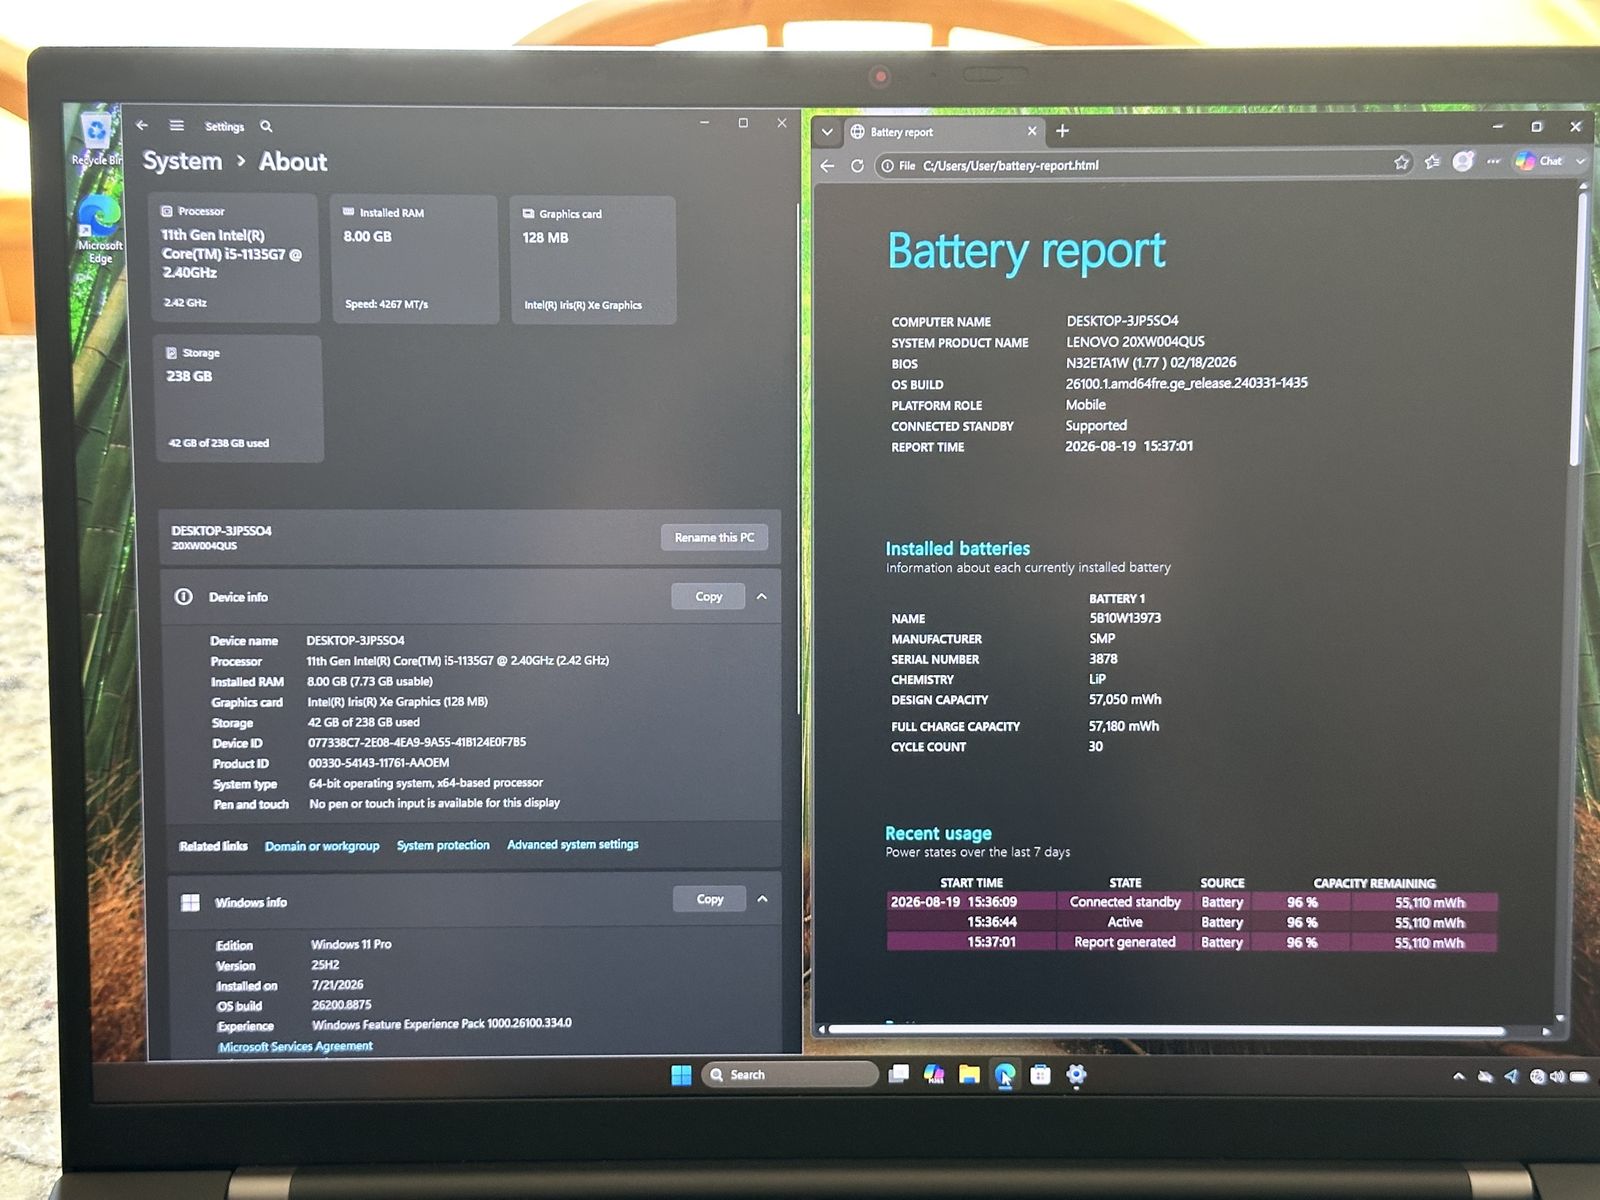The image size is (1600, 1200).
Task: Reload the Battery report page
Action: pos(857,166)
